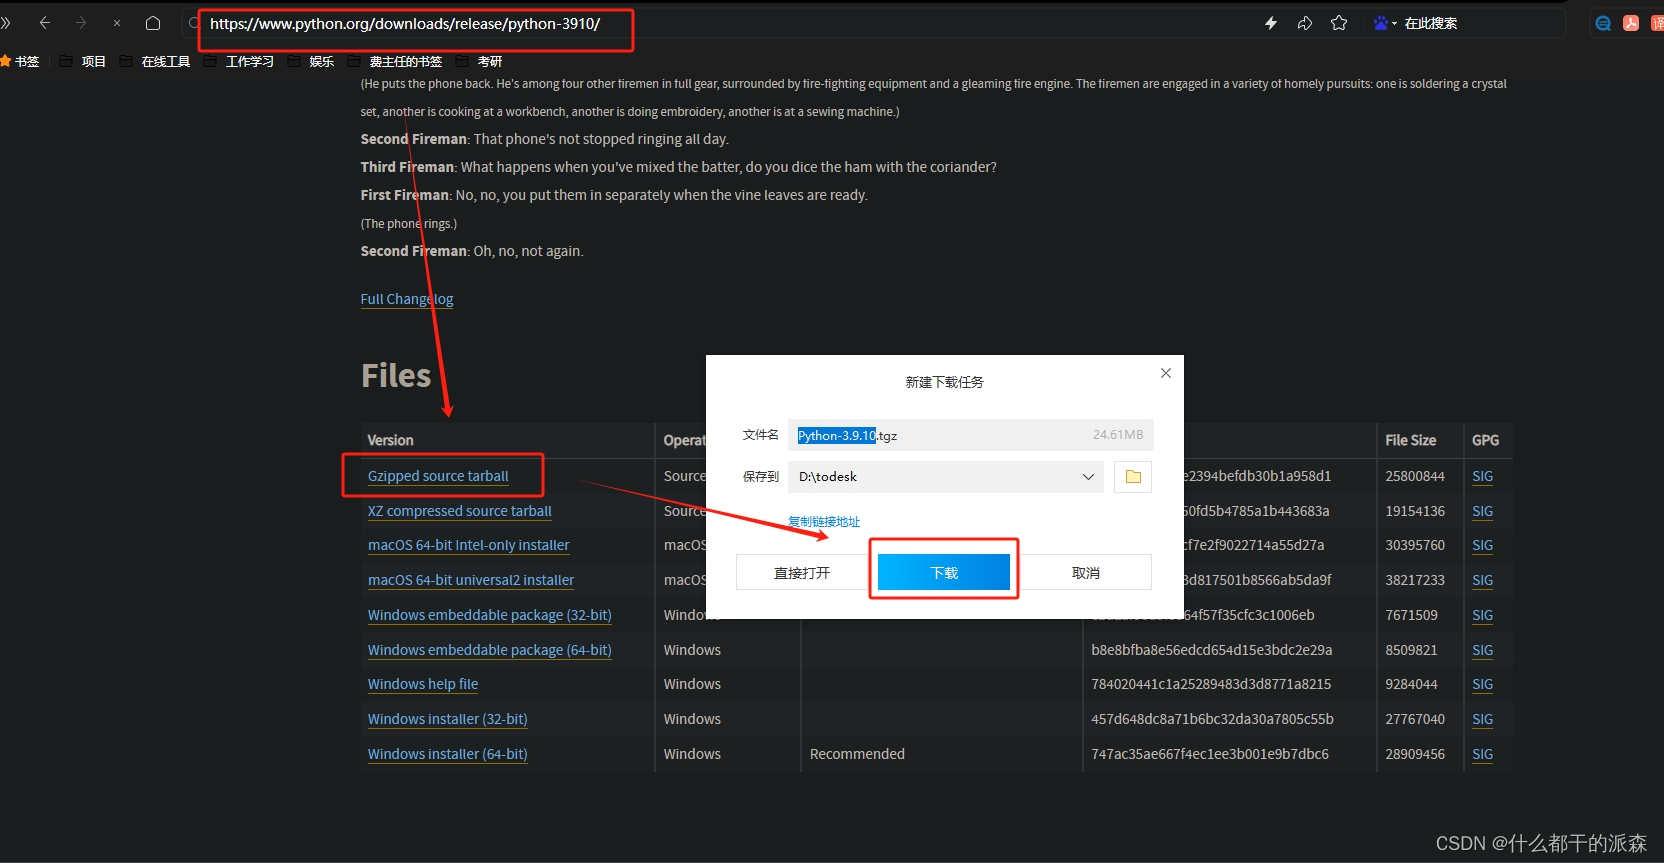Image resolution: width=1664 pixels, height=863 pixels.
Task: Click the 直接打开 button
Action: (802, 573)
